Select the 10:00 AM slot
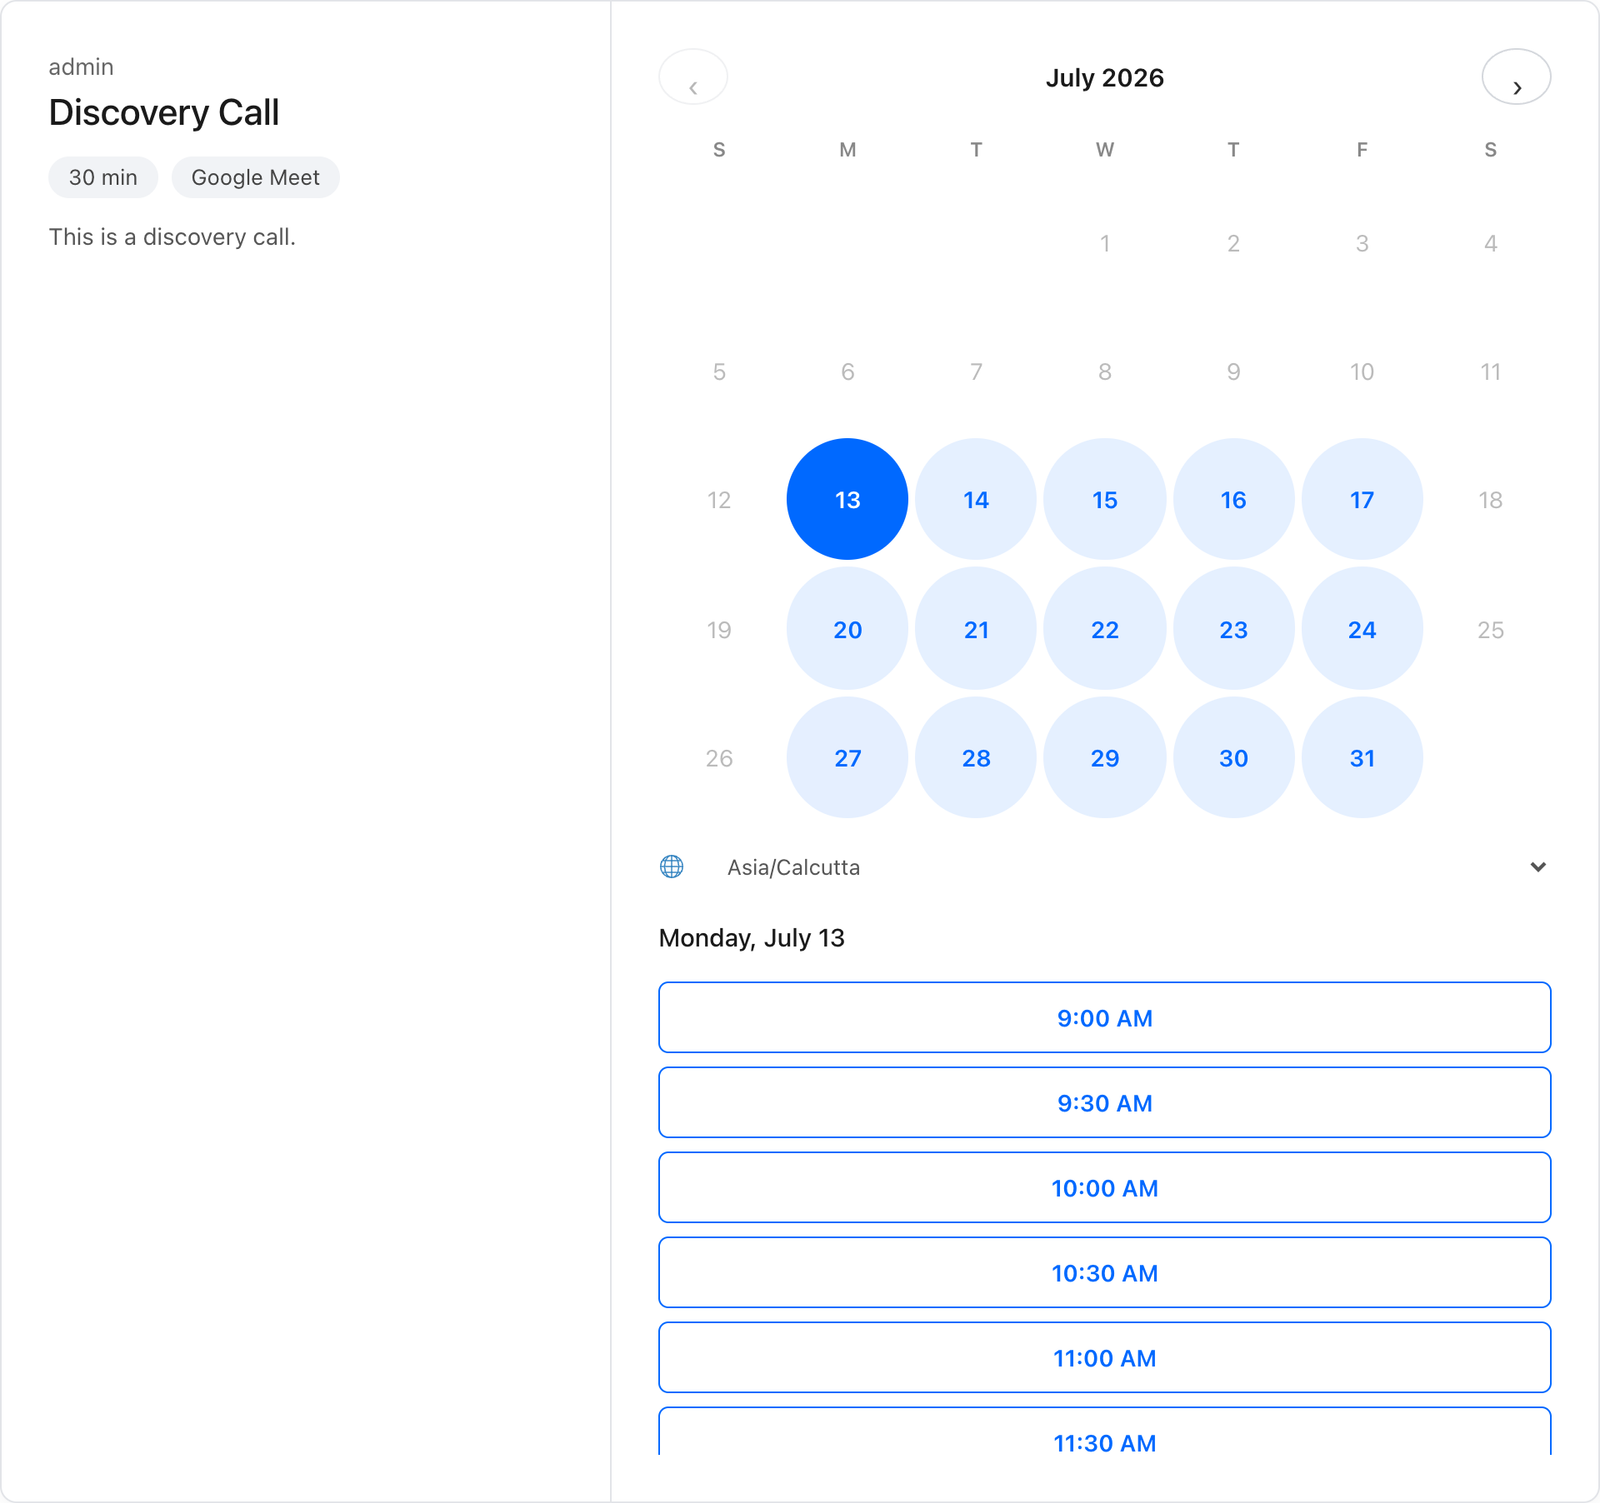1600x1503 pixels. (1105, 1187)
